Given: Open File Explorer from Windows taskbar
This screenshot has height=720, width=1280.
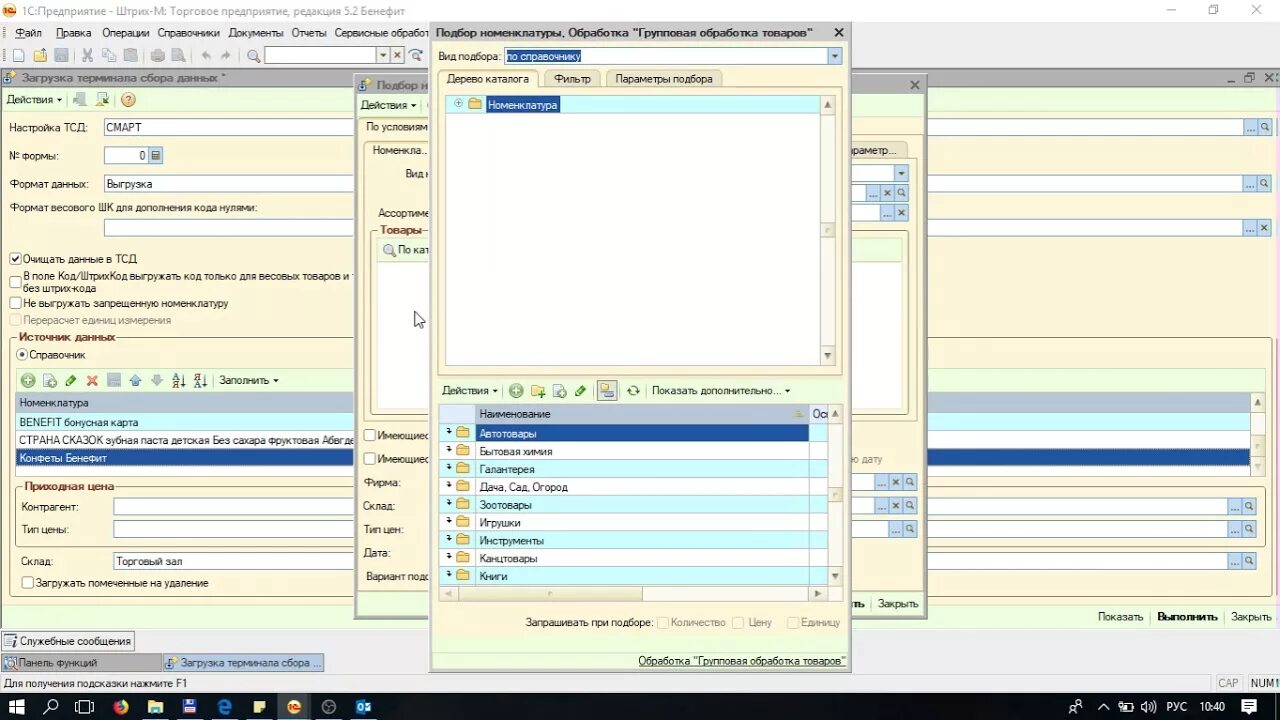Looking at the screenshot, I should [x=155, y=707].
